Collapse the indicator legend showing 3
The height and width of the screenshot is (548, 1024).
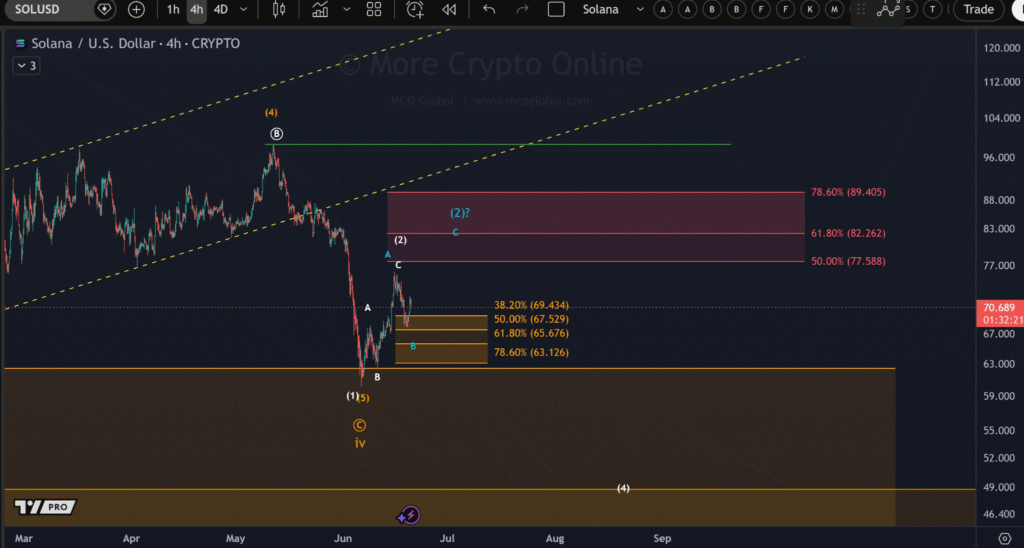click(x=27, y=66)
